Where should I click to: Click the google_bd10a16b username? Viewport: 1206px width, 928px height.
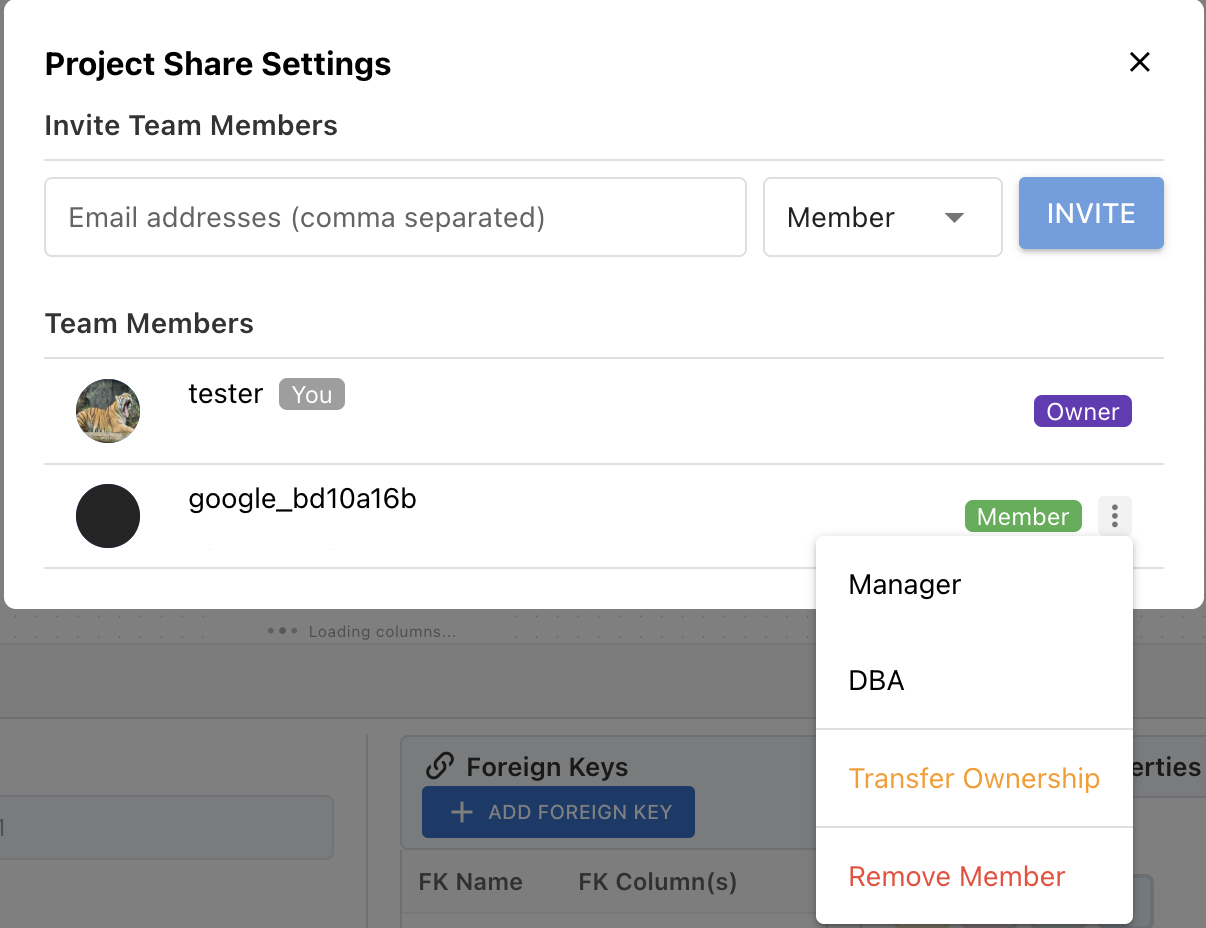(x=302, y=498)
